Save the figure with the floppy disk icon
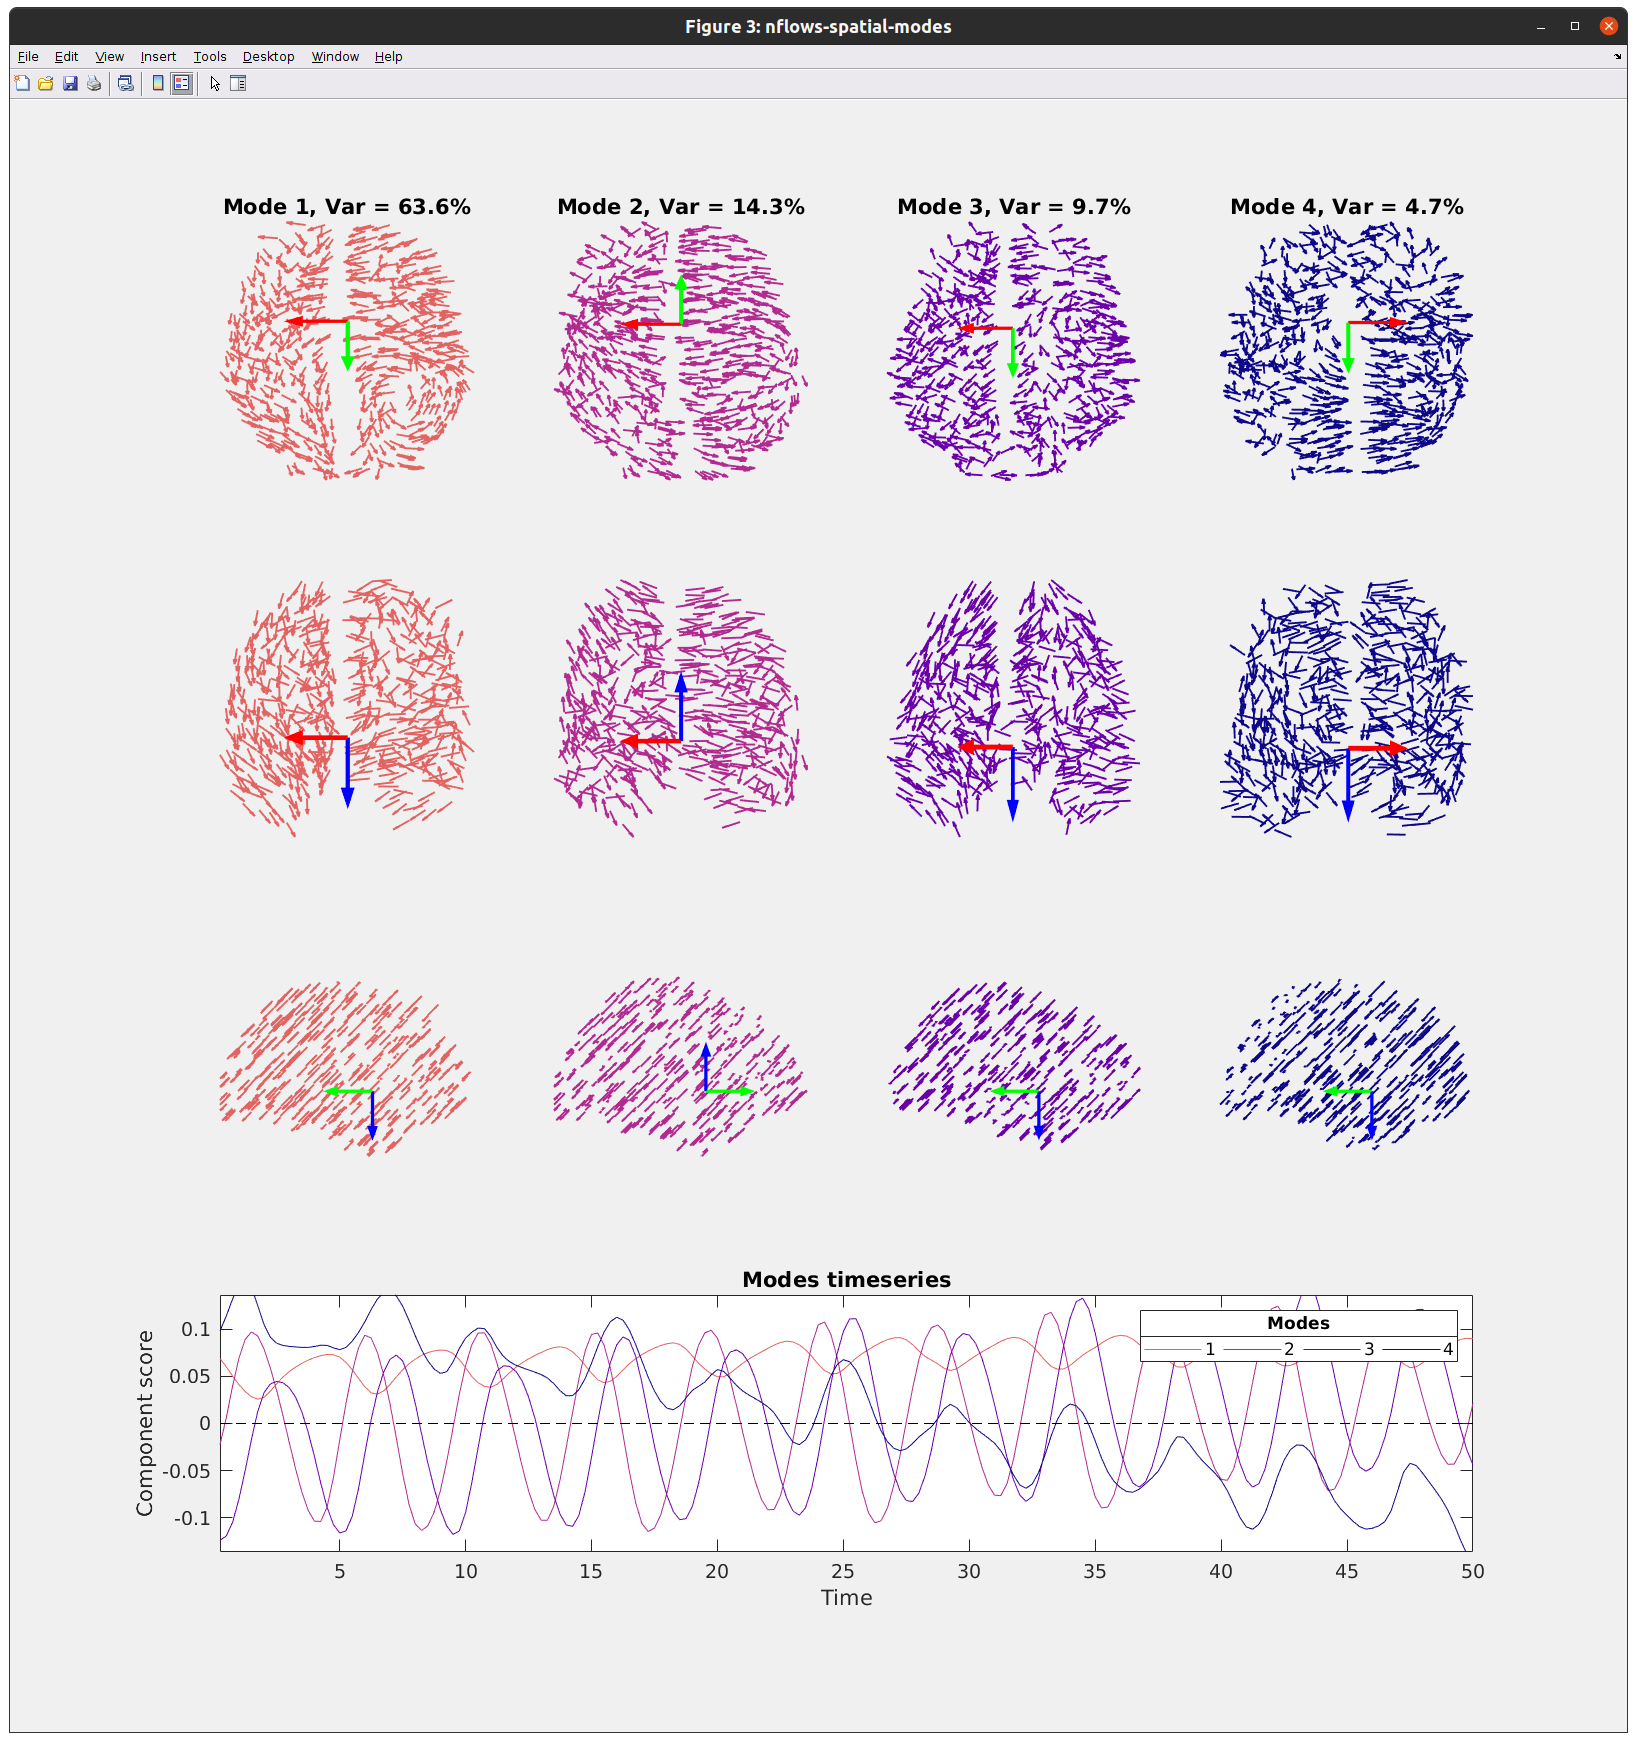This screenshot has width=1637, height=1742. click(70, 84)
